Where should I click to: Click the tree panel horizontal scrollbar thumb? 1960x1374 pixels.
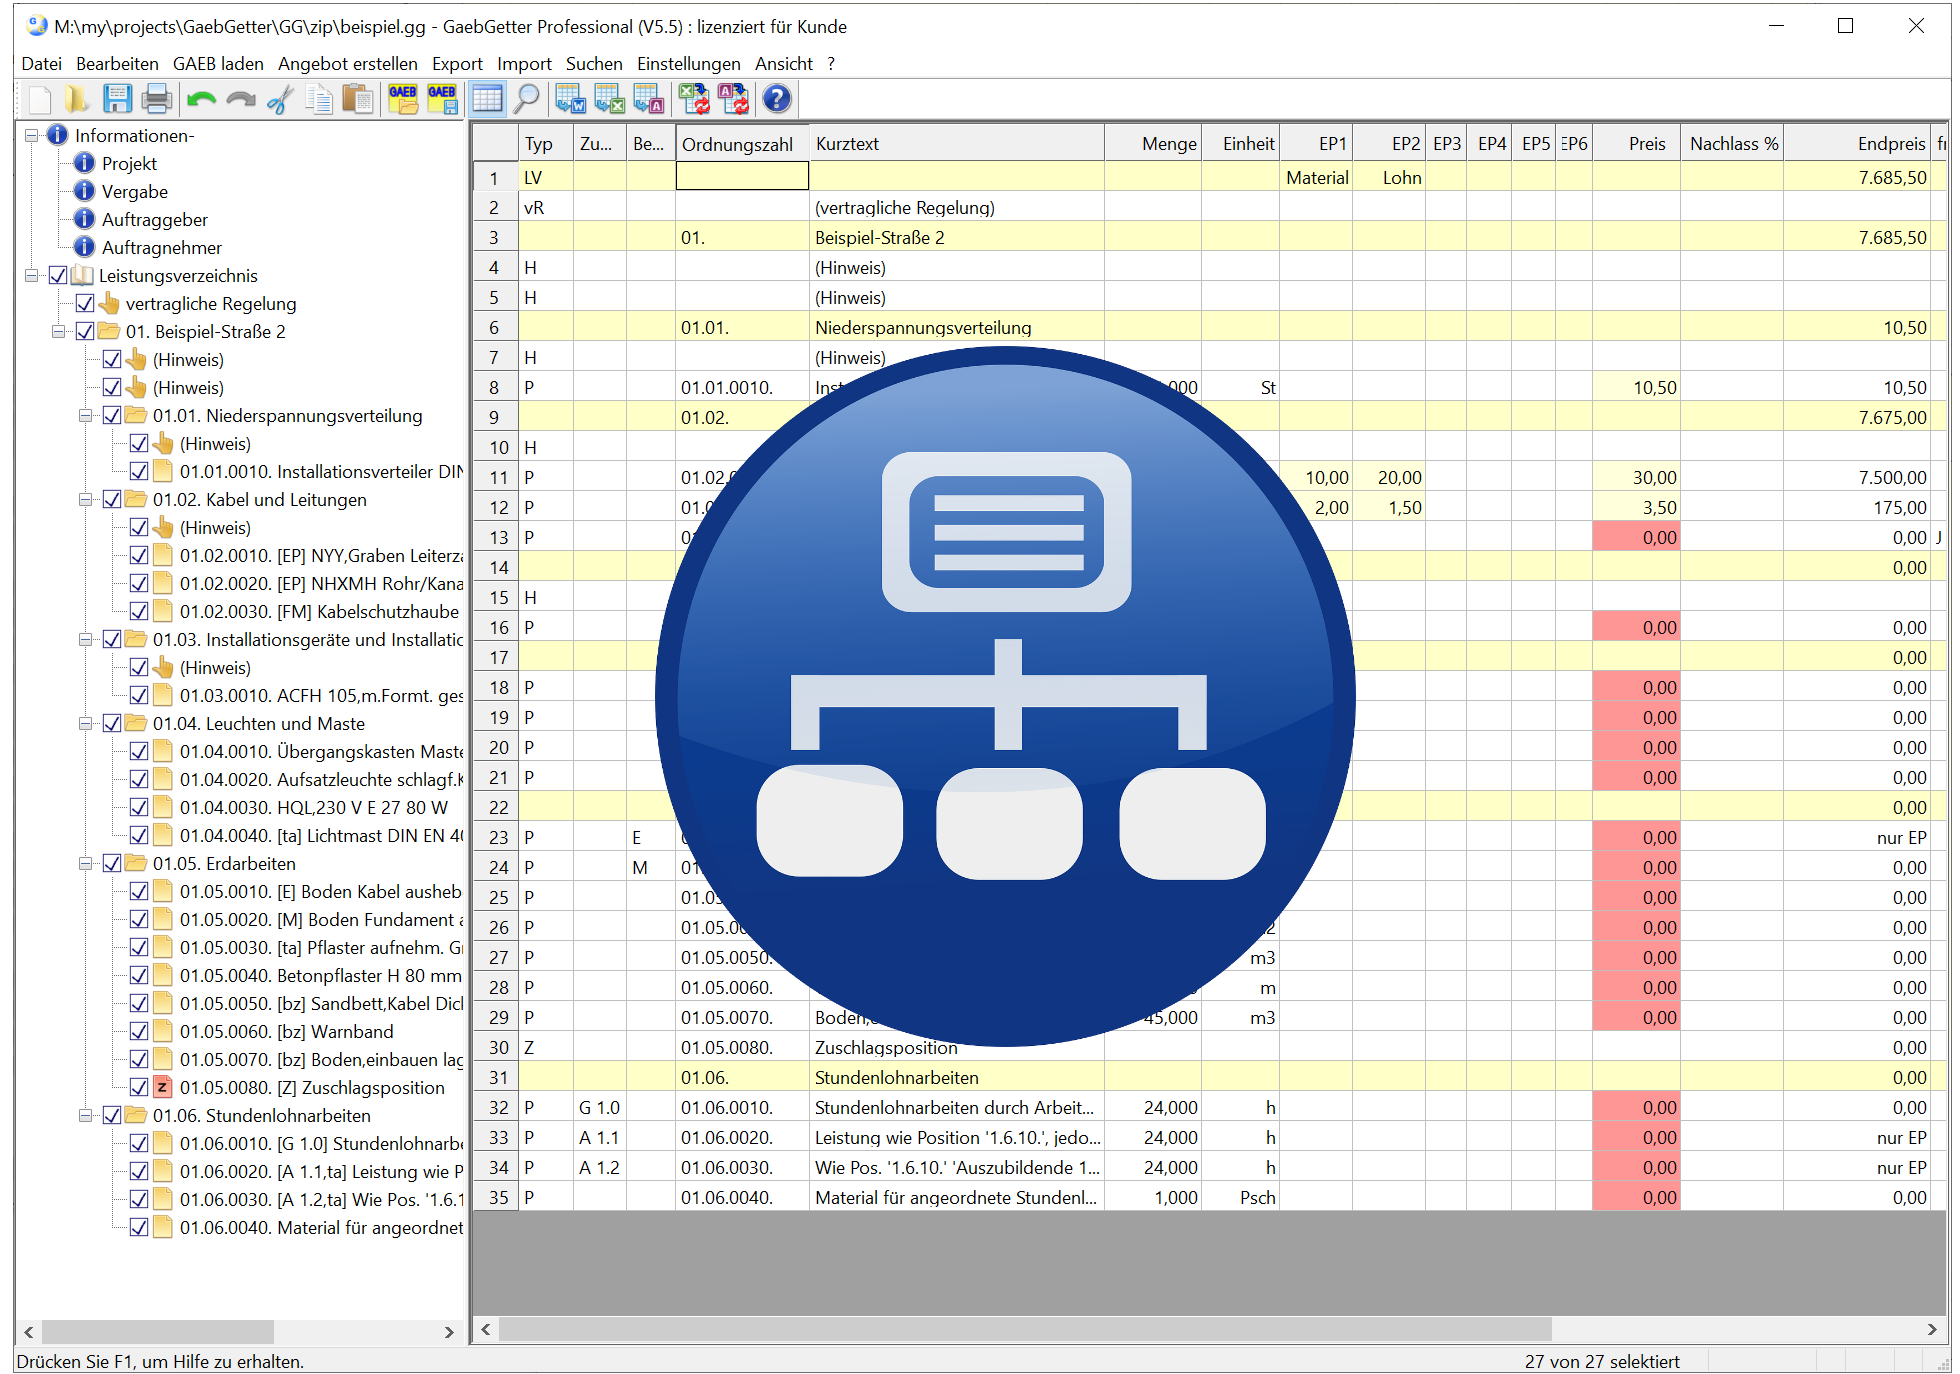[x=158, y=1332]
